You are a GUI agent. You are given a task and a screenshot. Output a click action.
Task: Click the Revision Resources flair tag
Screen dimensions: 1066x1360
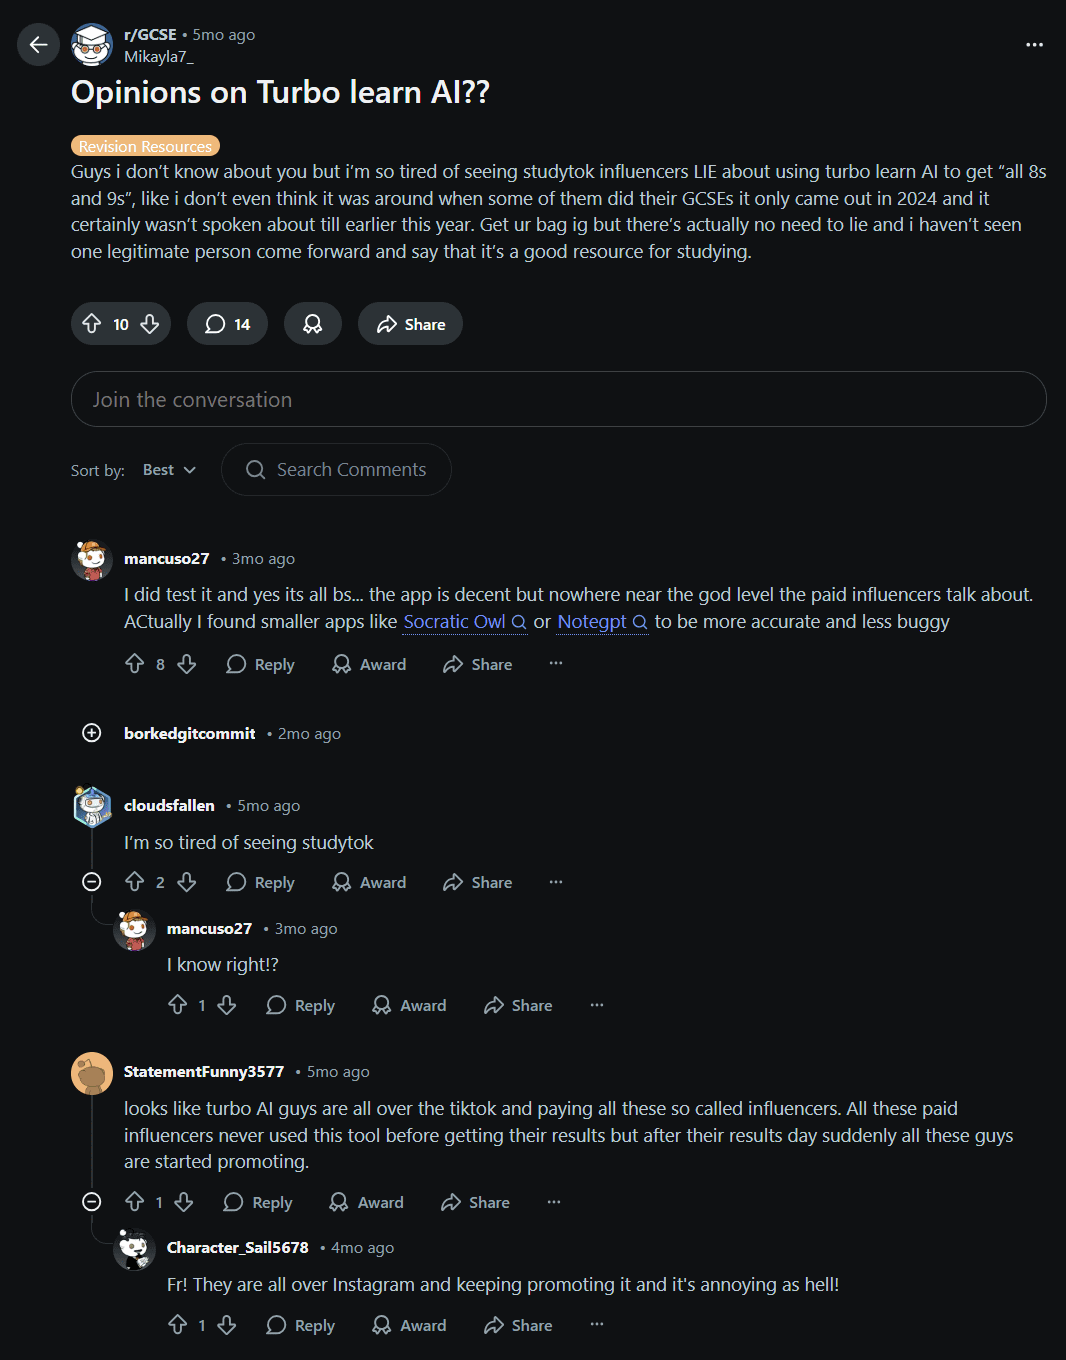point(145,146)
